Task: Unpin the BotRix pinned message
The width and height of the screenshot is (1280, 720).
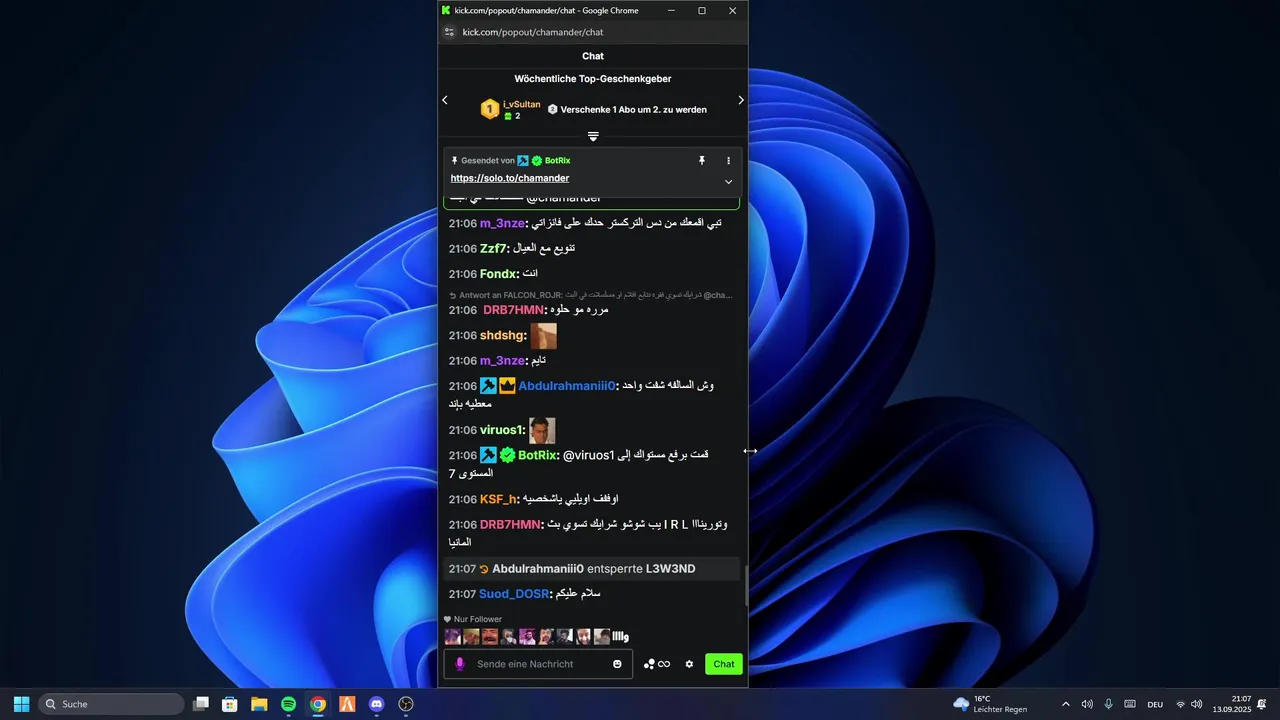Action: coord(702,160)
